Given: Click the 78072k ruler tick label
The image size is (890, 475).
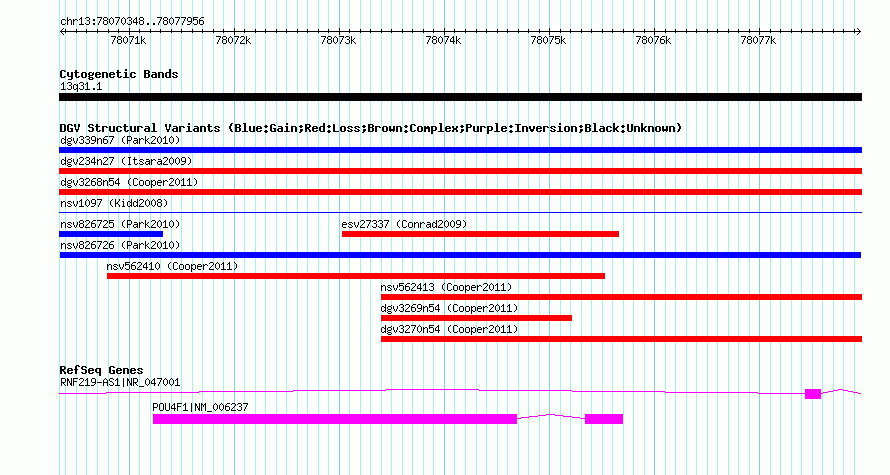Looking at the screenshot, I should (233, 40).
